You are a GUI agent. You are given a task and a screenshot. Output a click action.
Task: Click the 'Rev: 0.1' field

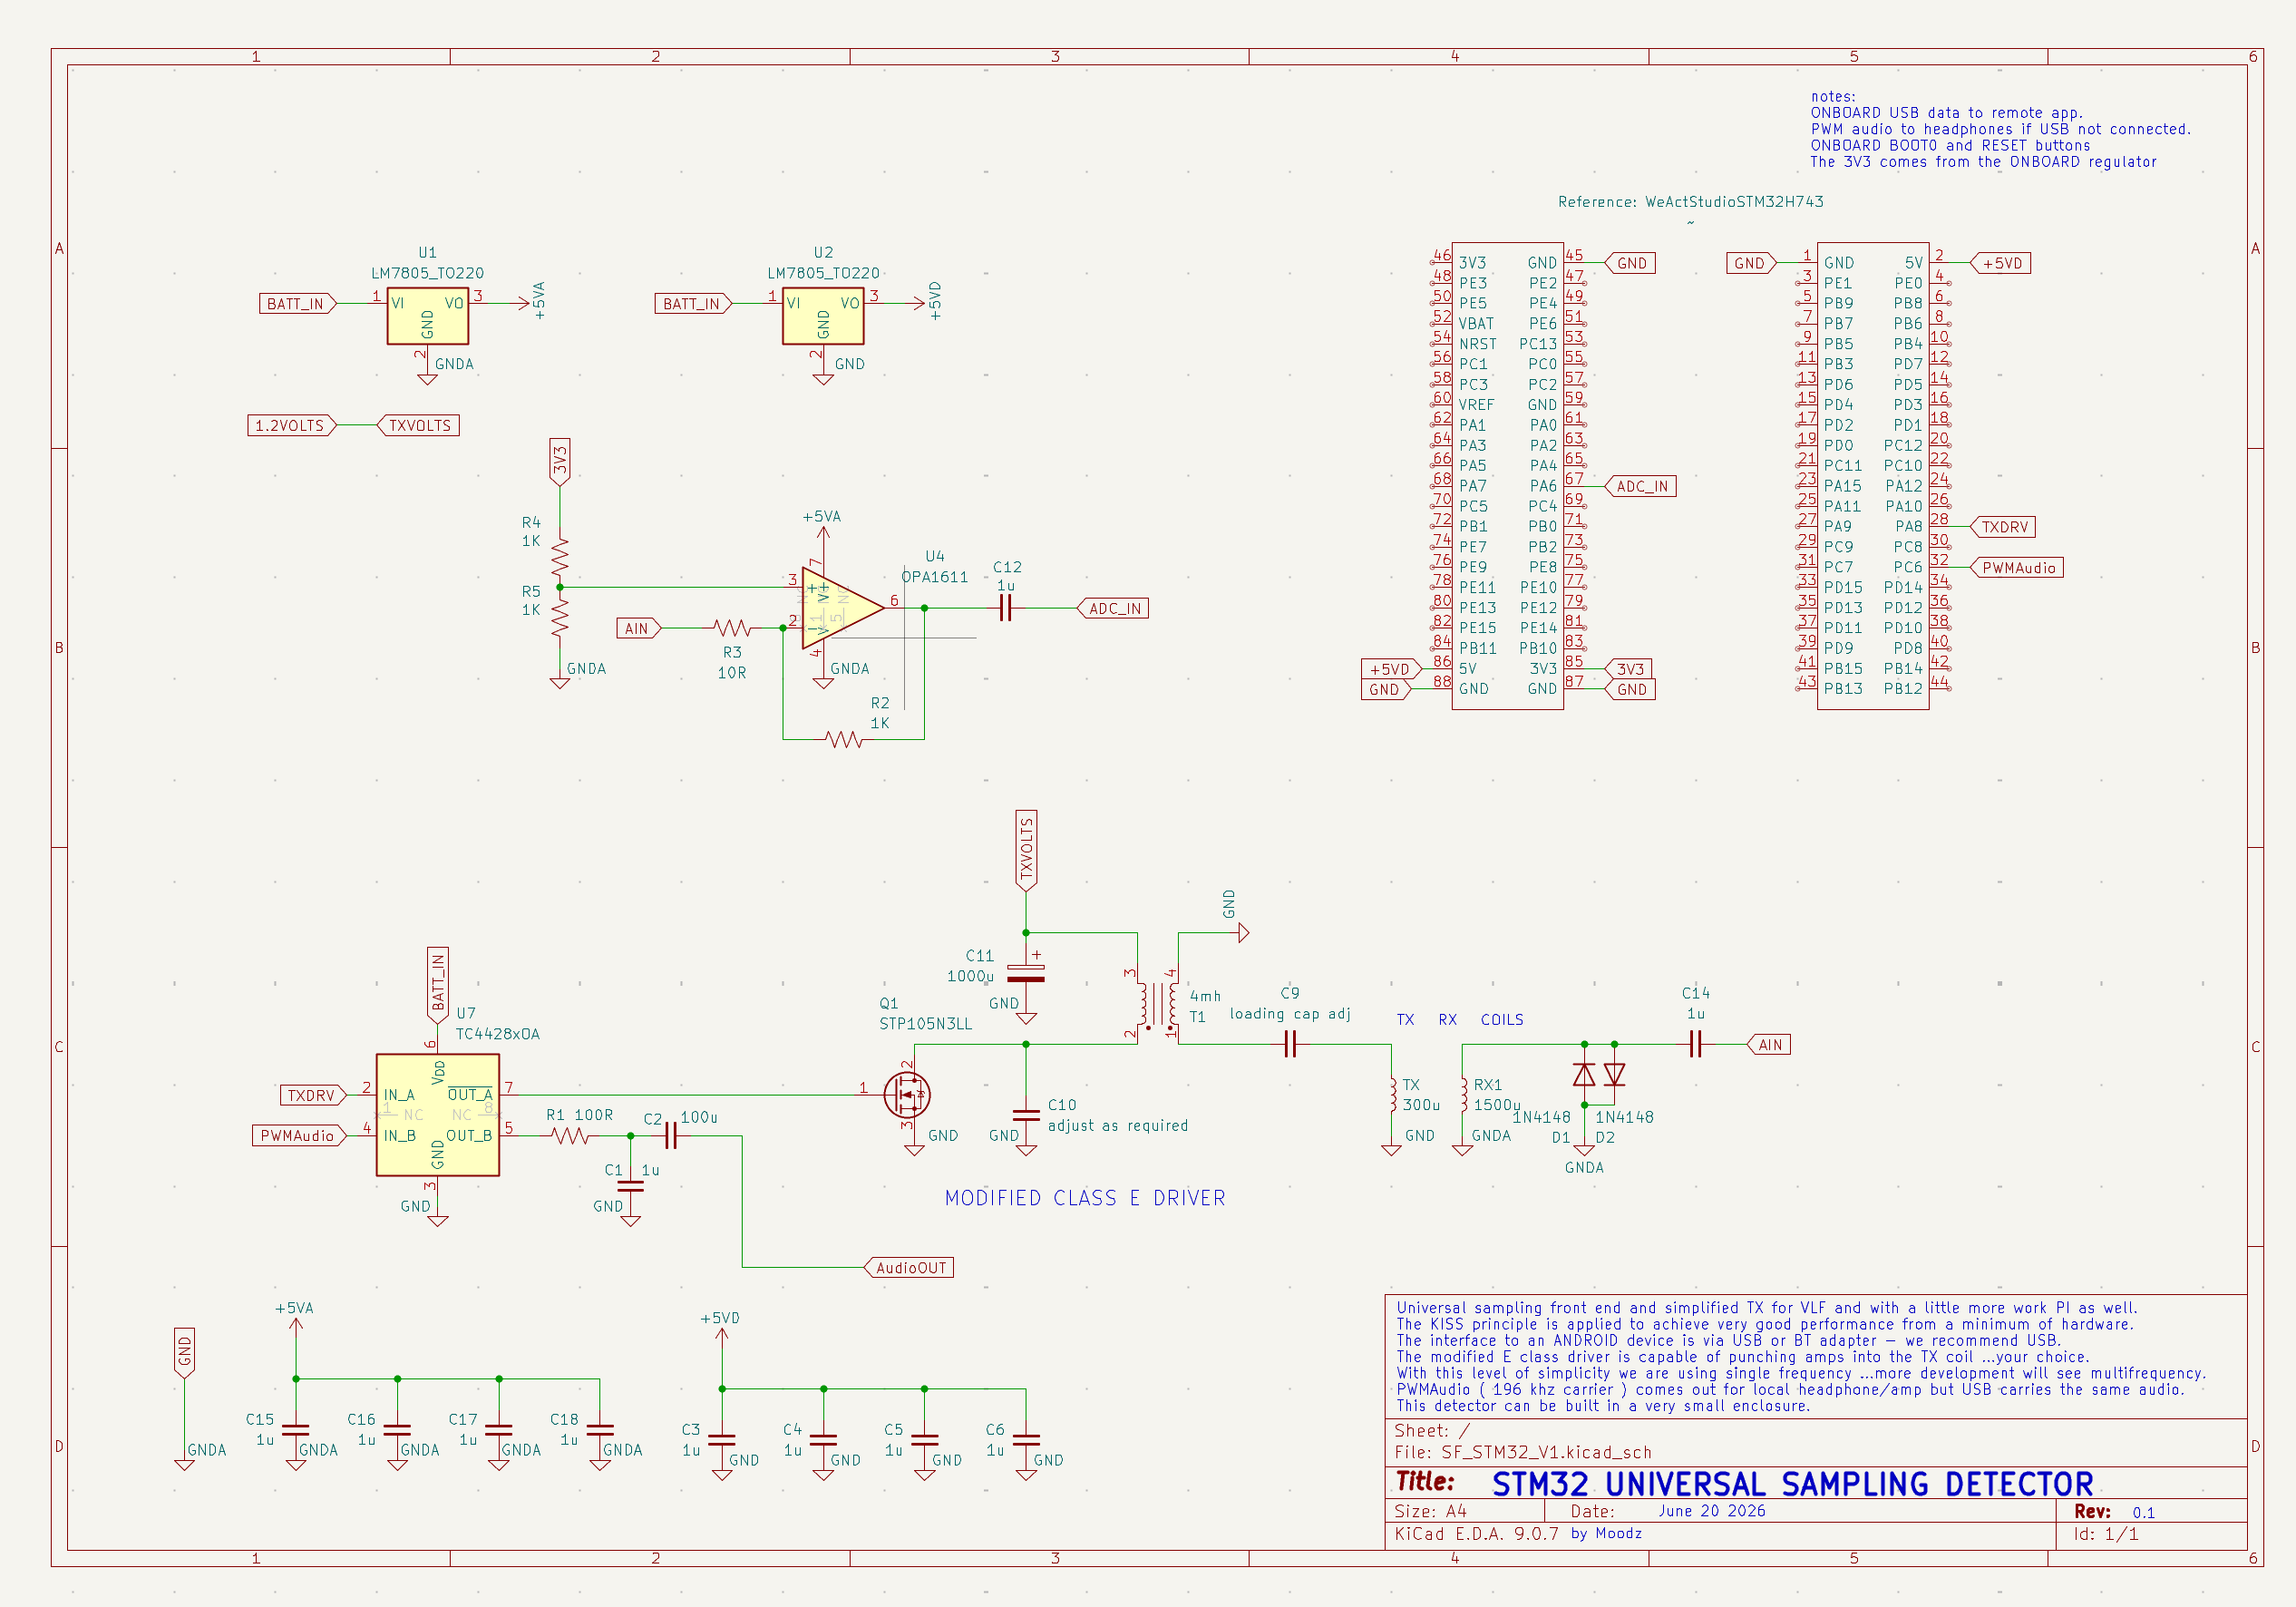coord(2114,1511)
